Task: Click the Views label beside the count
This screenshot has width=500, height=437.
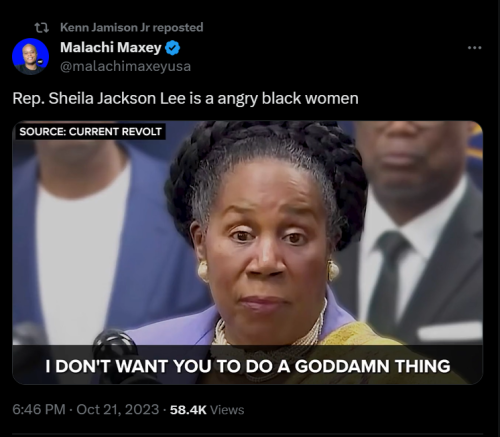Action: click(x=227, y=410)
